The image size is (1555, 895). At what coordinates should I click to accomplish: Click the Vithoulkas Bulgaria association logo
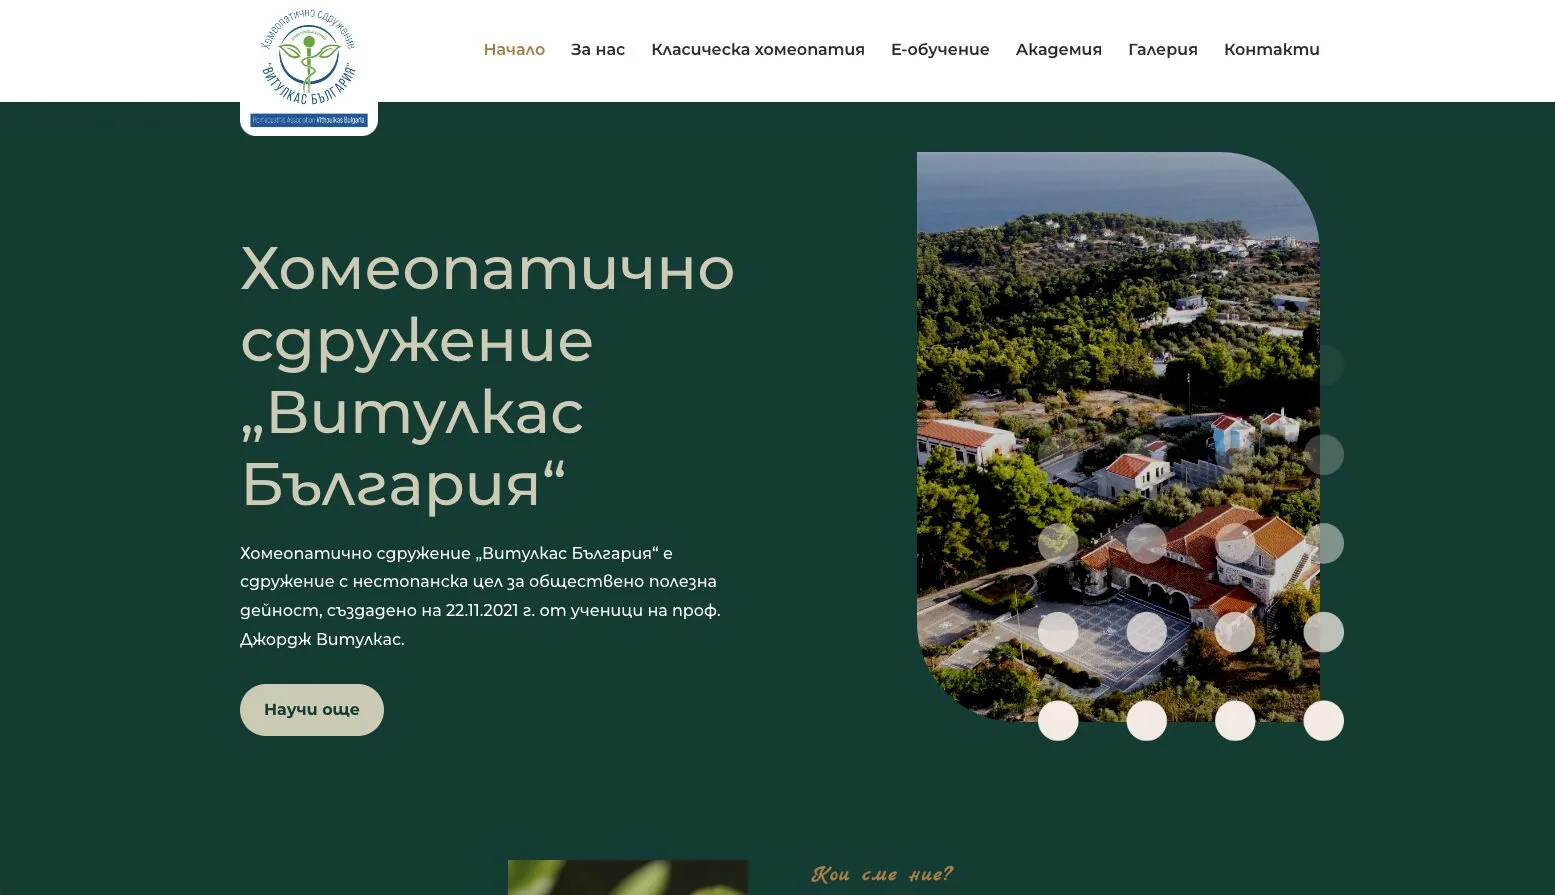coord(309,68)
